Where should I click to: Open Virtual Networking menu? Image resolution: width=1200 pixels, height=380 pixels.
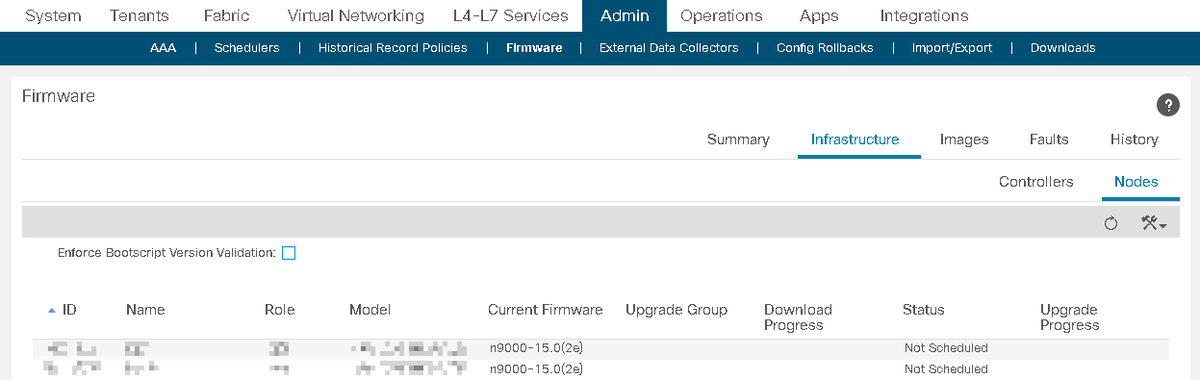[355, 16]
